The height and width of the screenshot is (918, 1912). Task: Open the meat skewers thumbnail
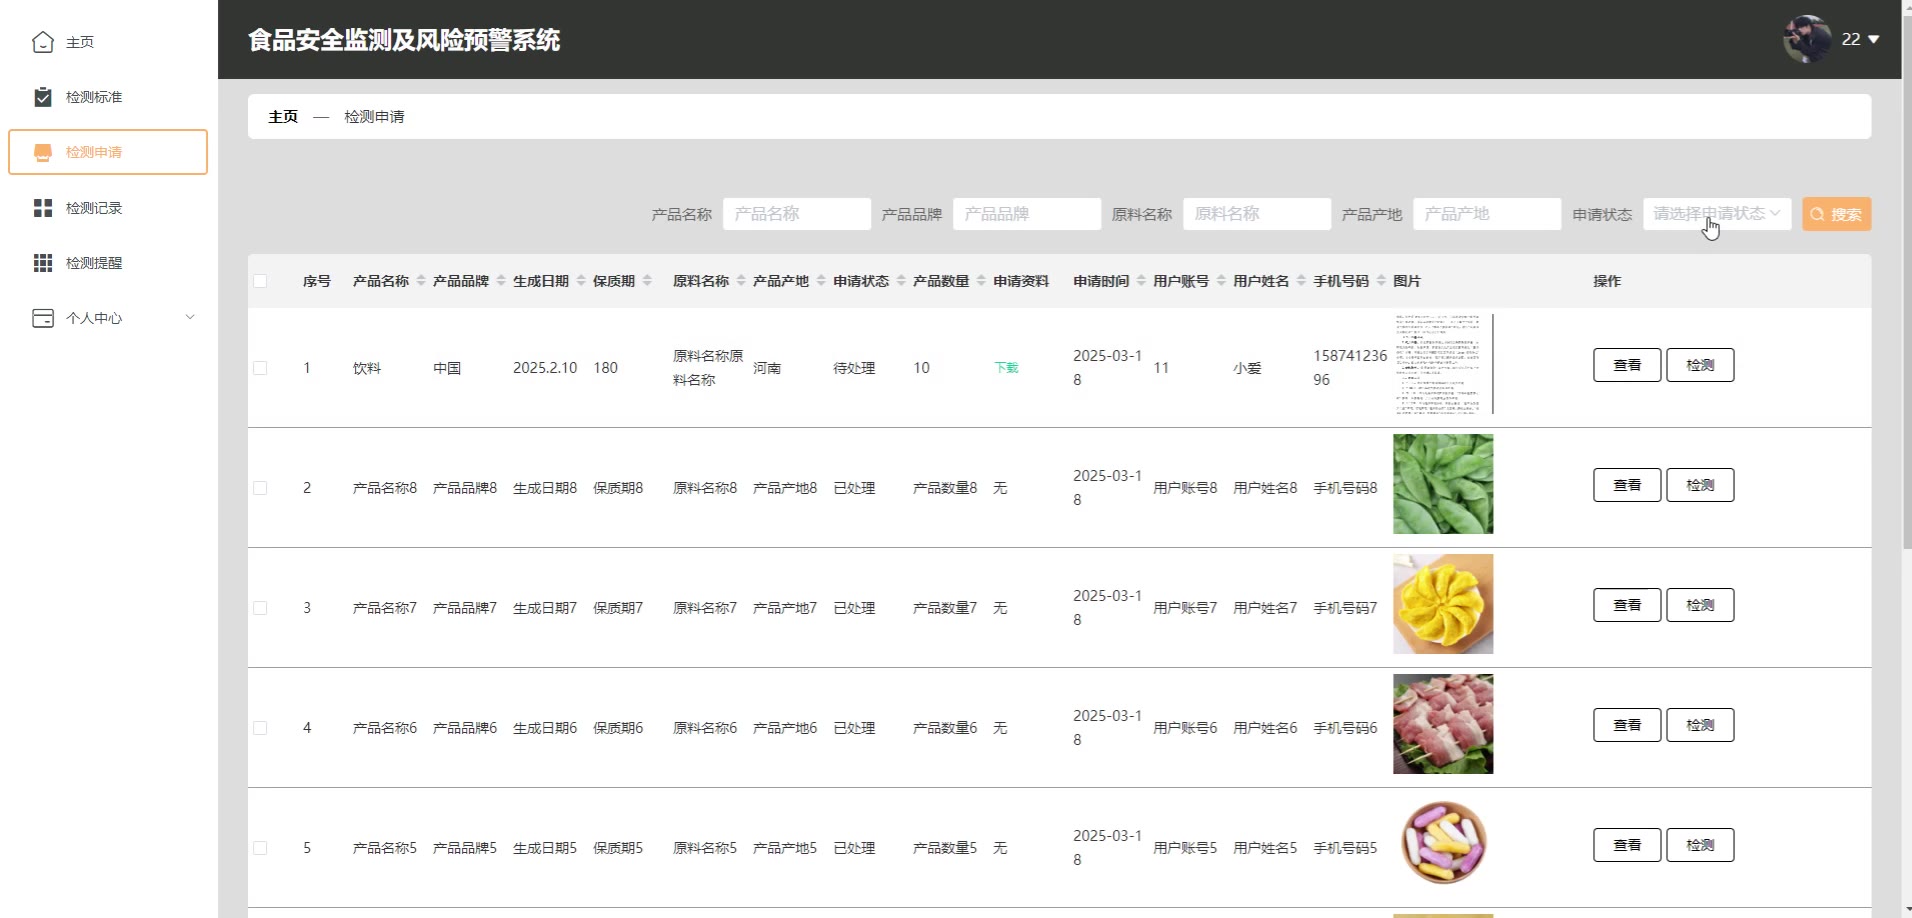(1443, 724)
